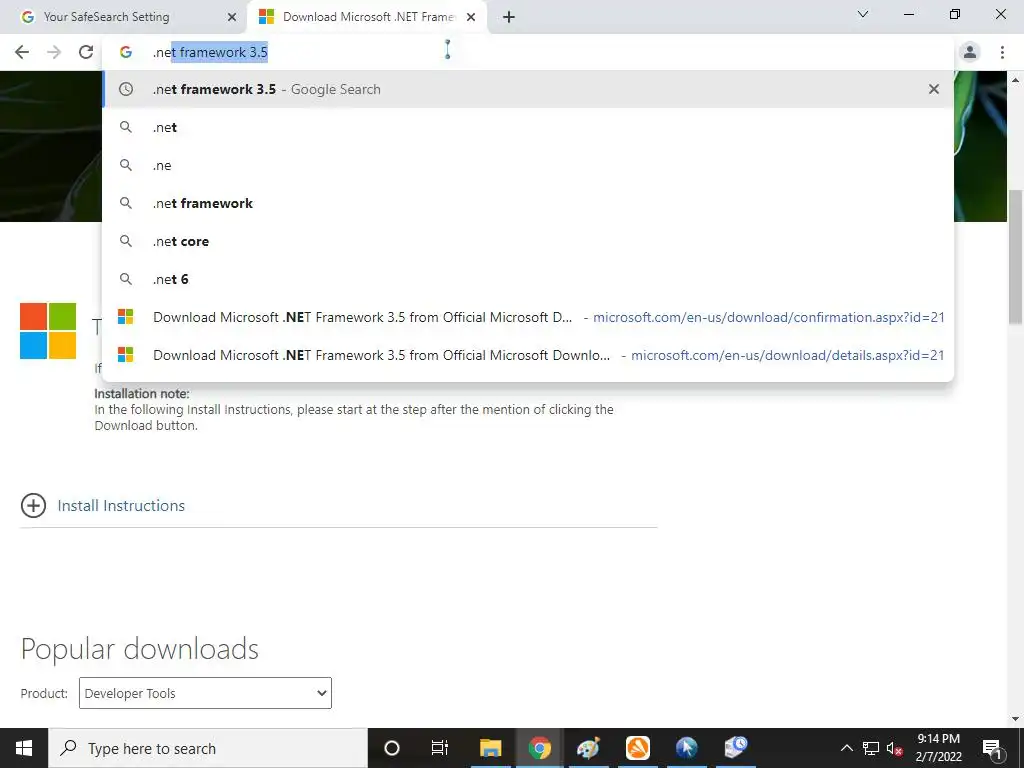Screen dimensions: 1024x768
Task: Select the ".net framework" suggestion
Action: 528,203
